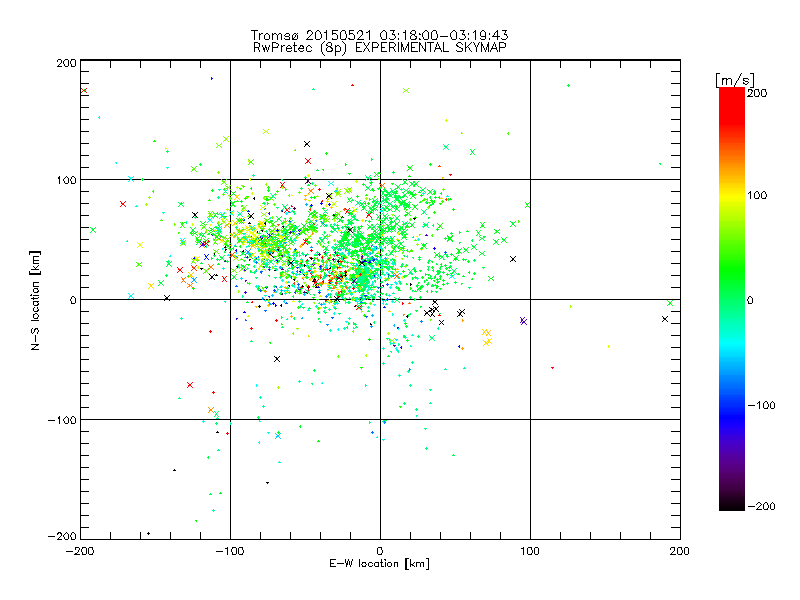The image size is (800, 600).
Task: Click y-axis tick label "200"
Action: (67, 63)
